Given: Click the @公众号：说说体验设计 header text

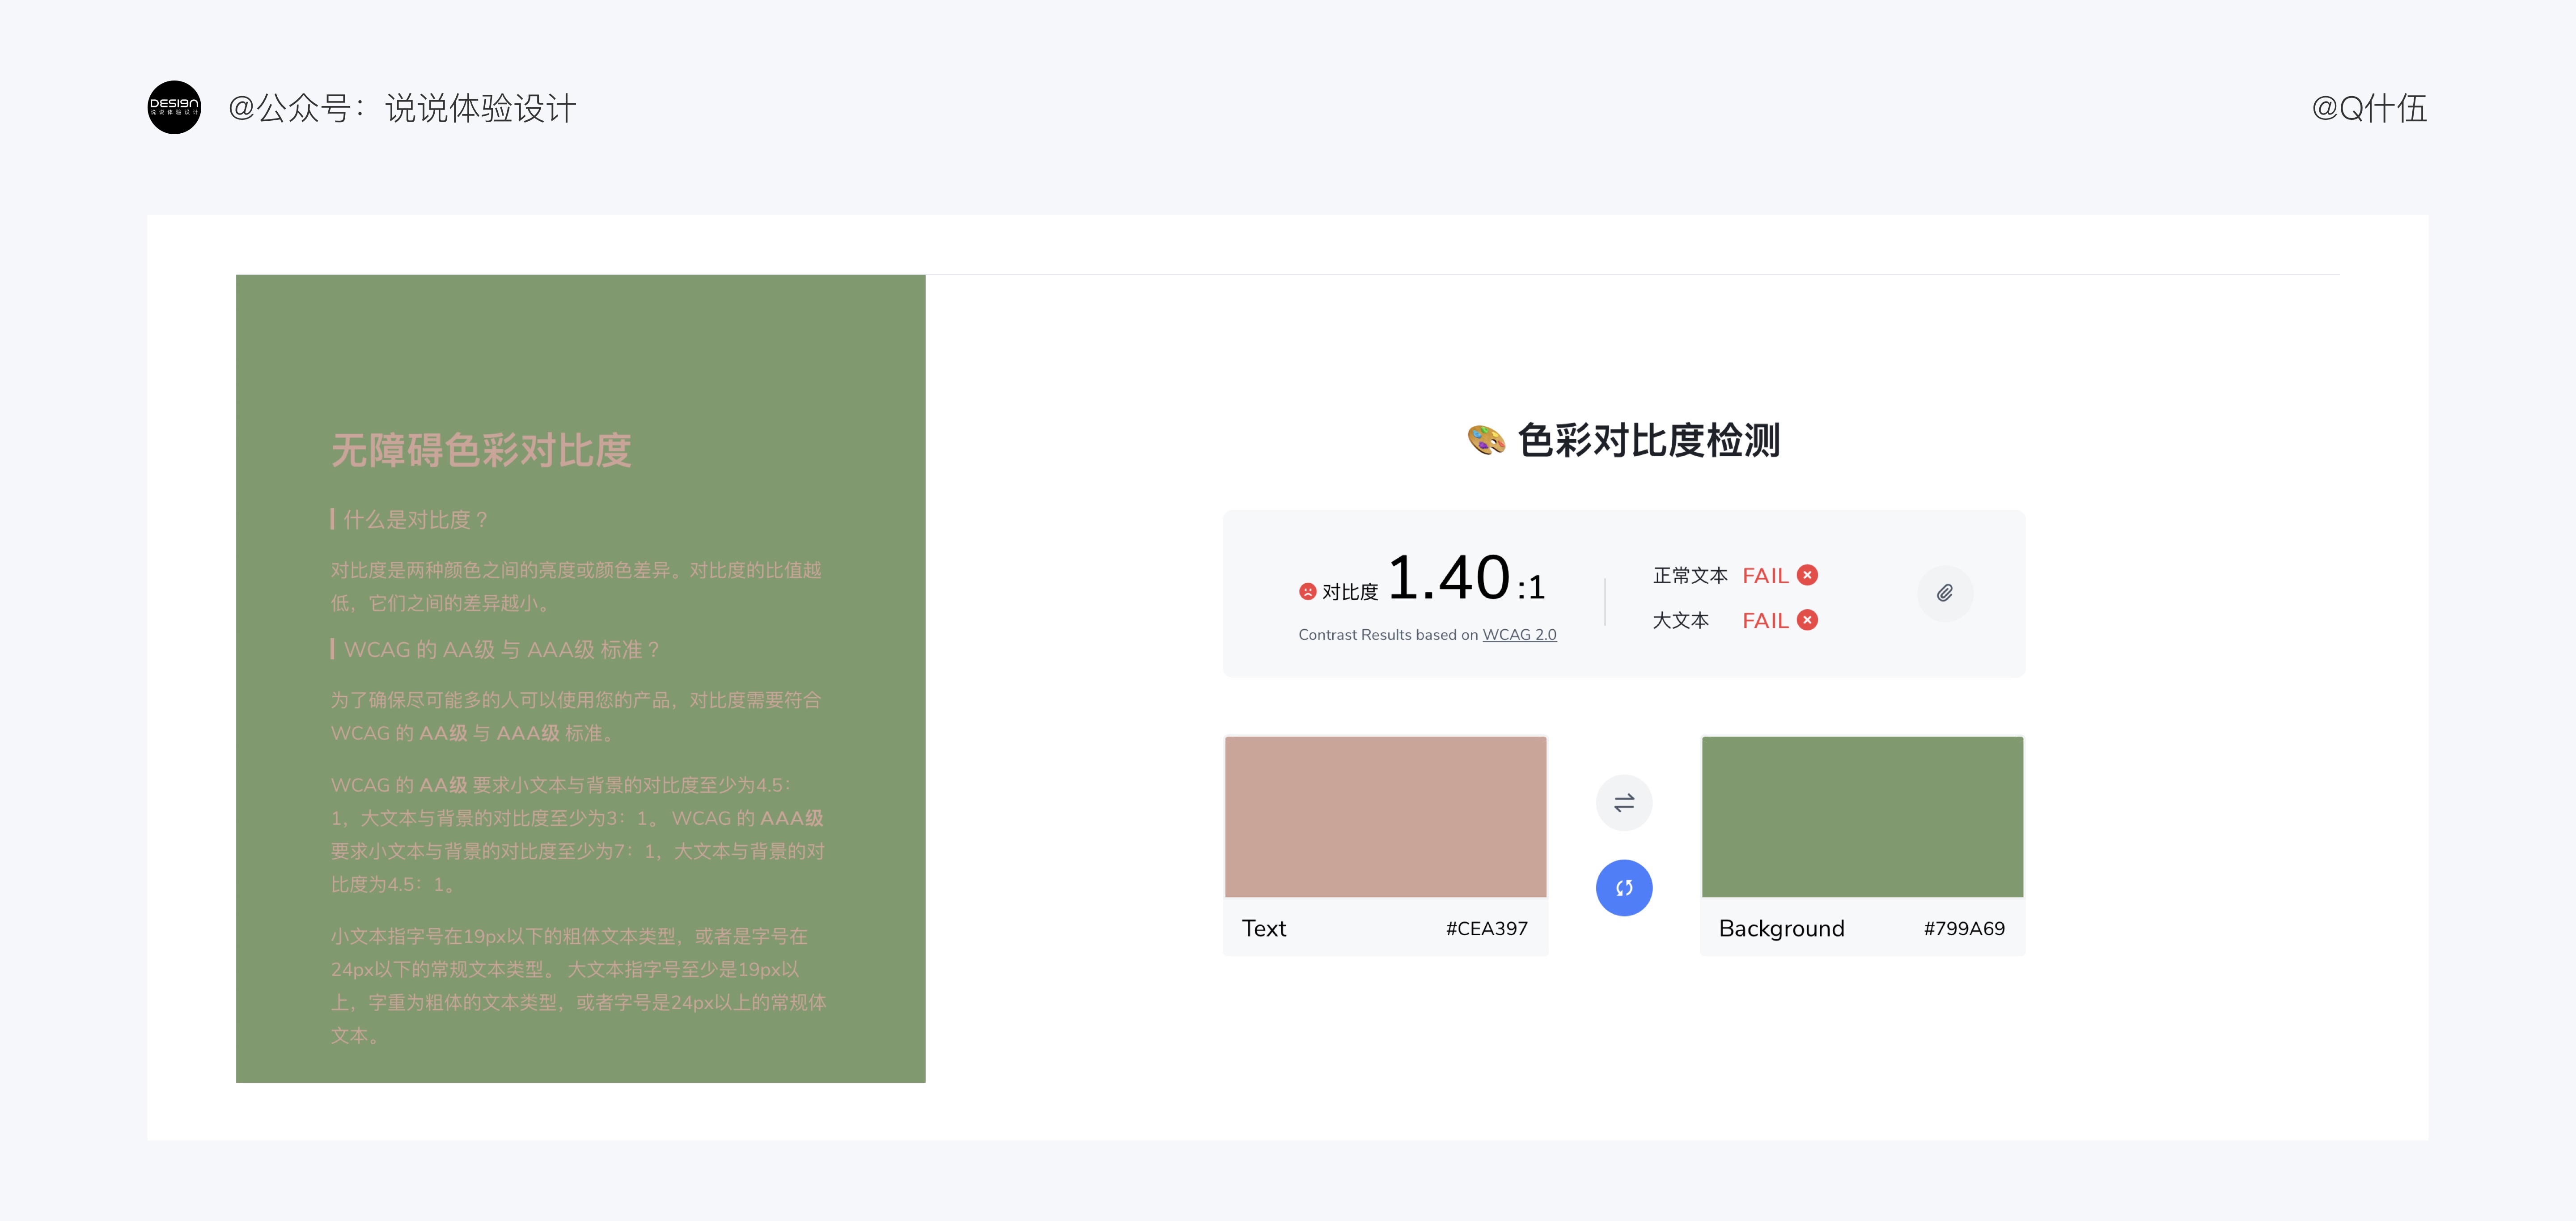Looking at the screenshot, I should (402, 108).
